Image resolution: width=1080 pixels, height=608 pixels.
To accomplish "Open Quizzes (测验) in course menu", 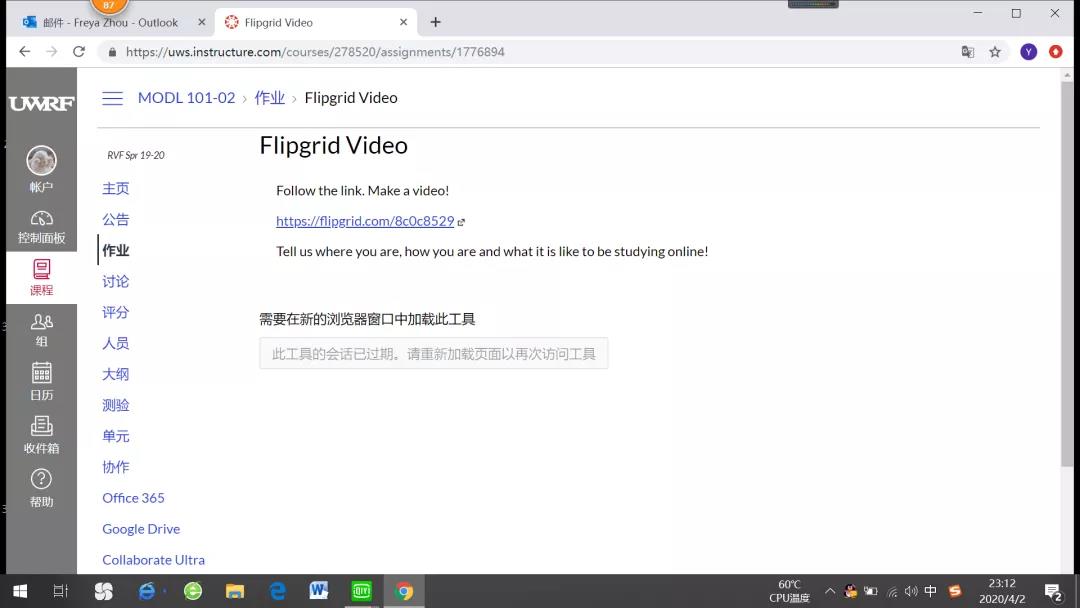I will coord(116,405).
